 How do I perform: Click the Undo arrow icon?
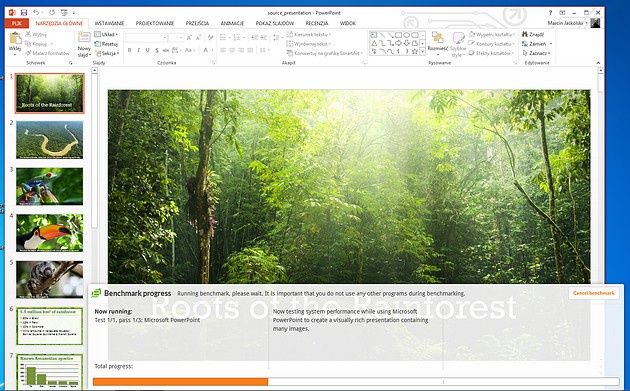coord(36,13)
